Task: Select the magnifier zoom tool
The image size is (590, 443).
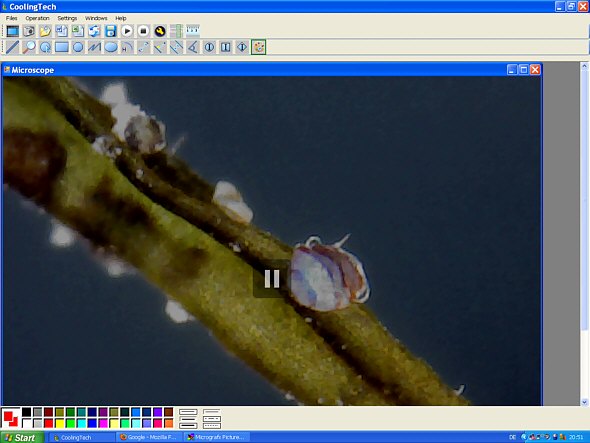Action: point(29,47)
